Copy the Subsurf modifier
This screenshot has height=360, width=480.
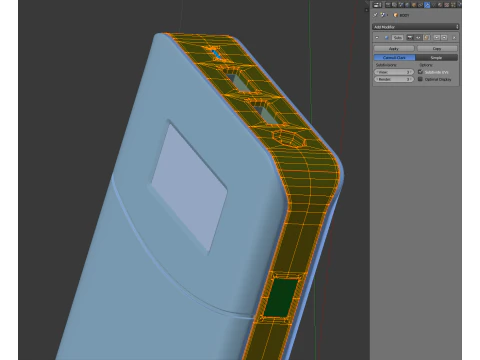(437, 49)
